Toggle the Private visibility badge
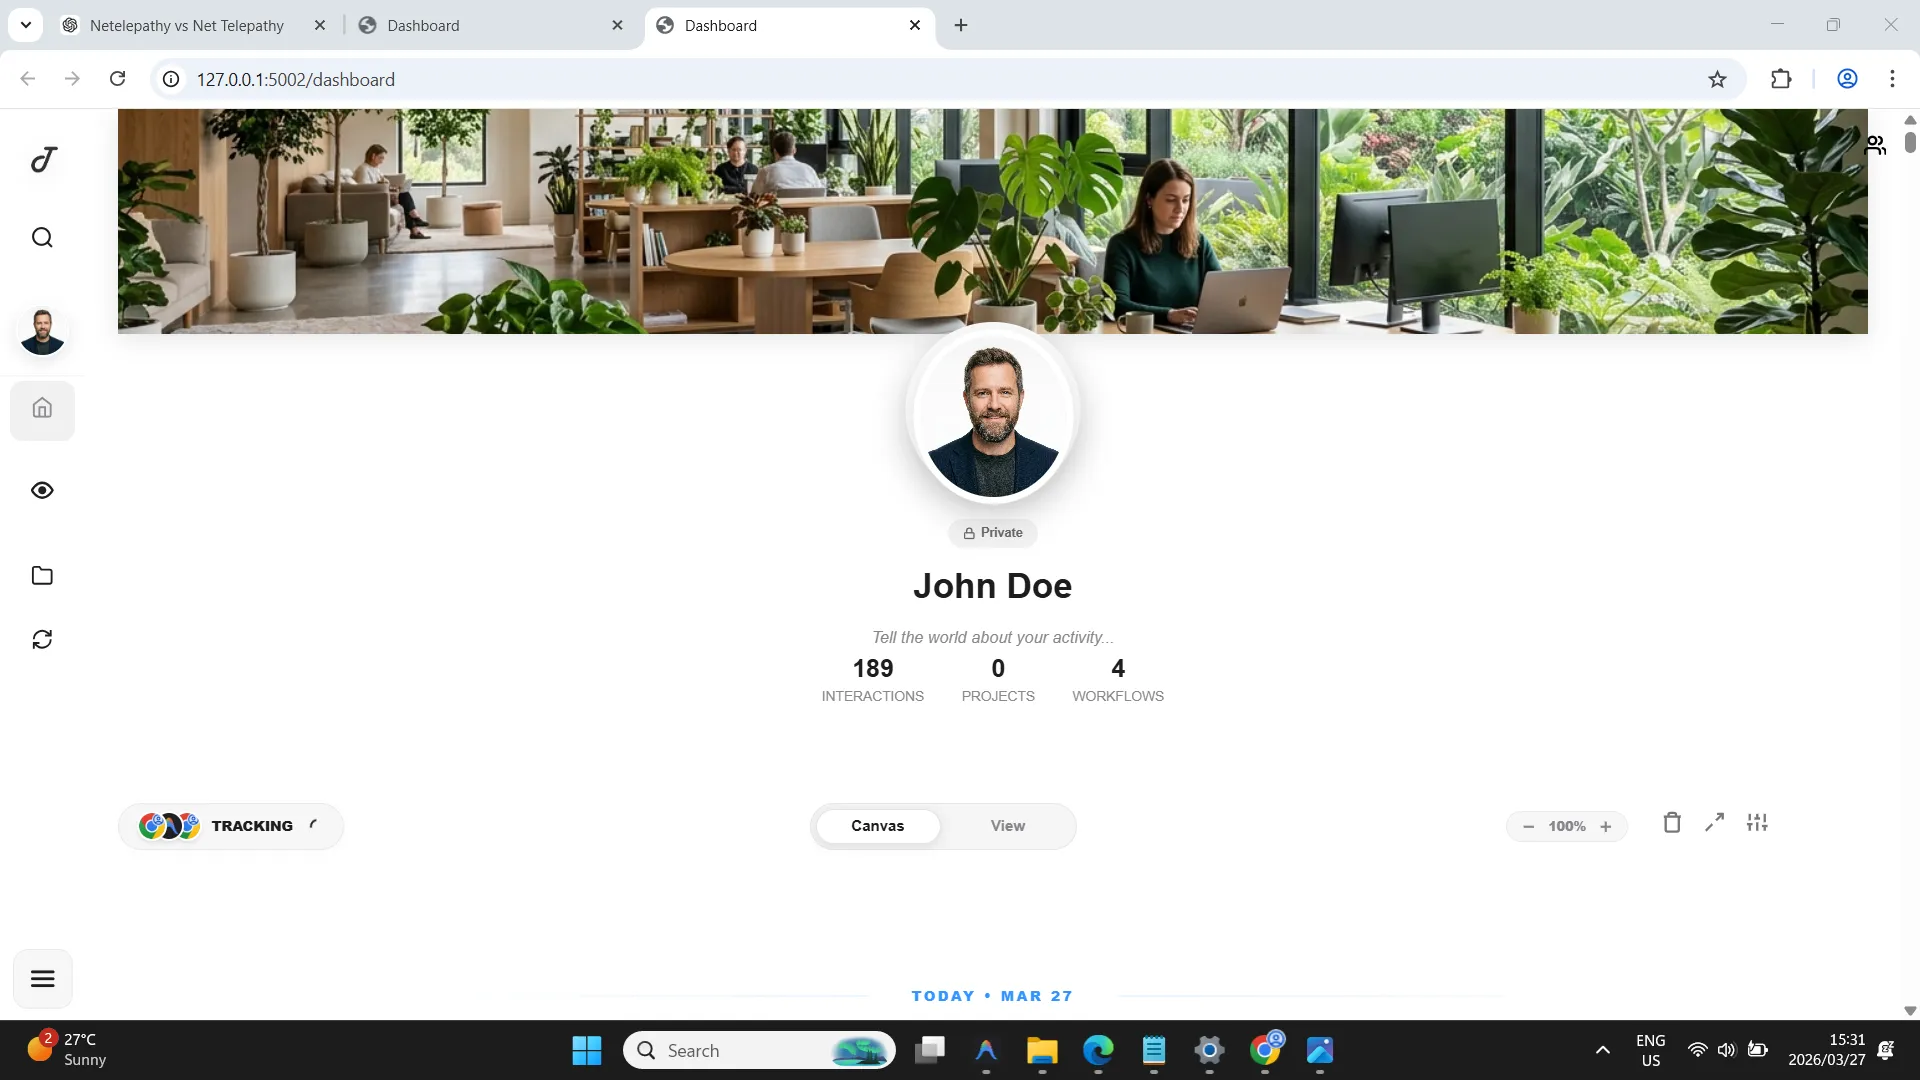 (993, 533)
